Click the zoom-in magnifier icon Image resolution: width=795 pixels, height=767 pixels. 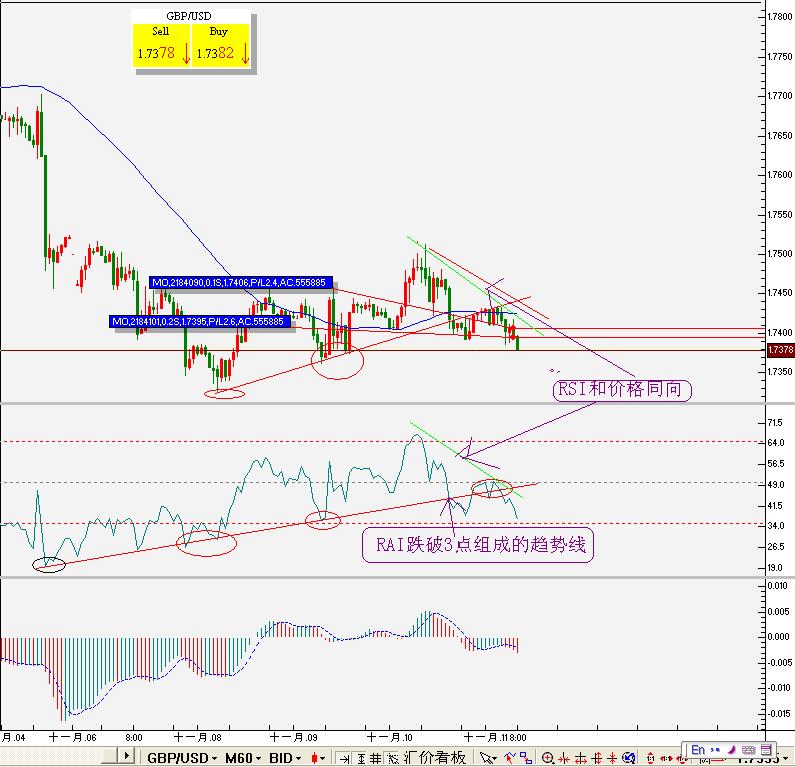[548, 758]
